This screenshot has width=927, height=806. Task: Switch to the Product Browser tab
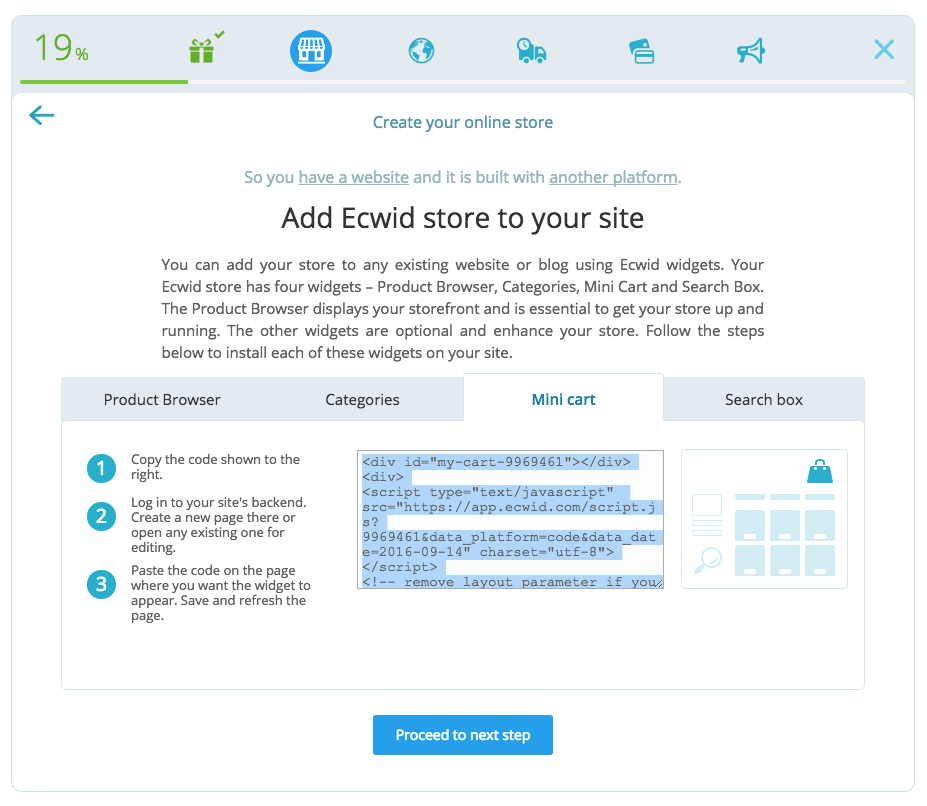(162, 400)
